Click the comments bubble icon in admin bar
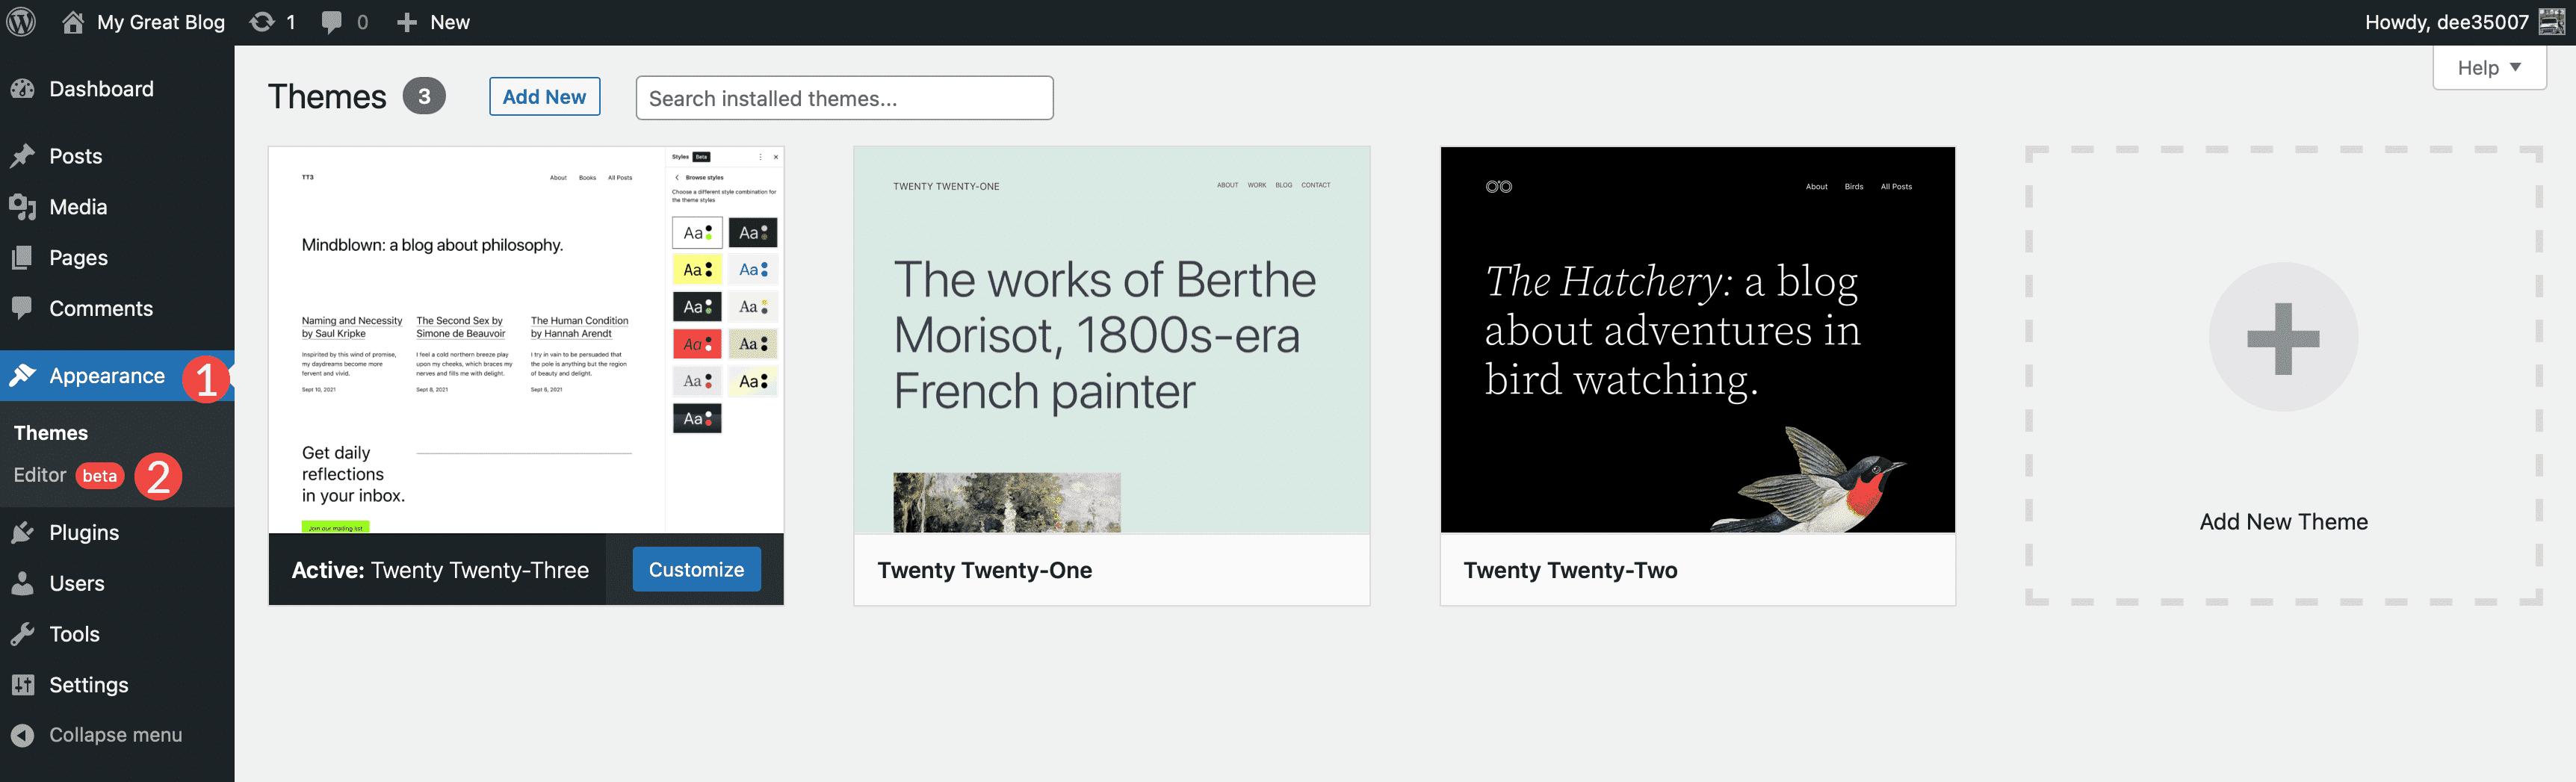Image resolution: width=2576 pixels, height=782 pixels. (x=330, y=21)
